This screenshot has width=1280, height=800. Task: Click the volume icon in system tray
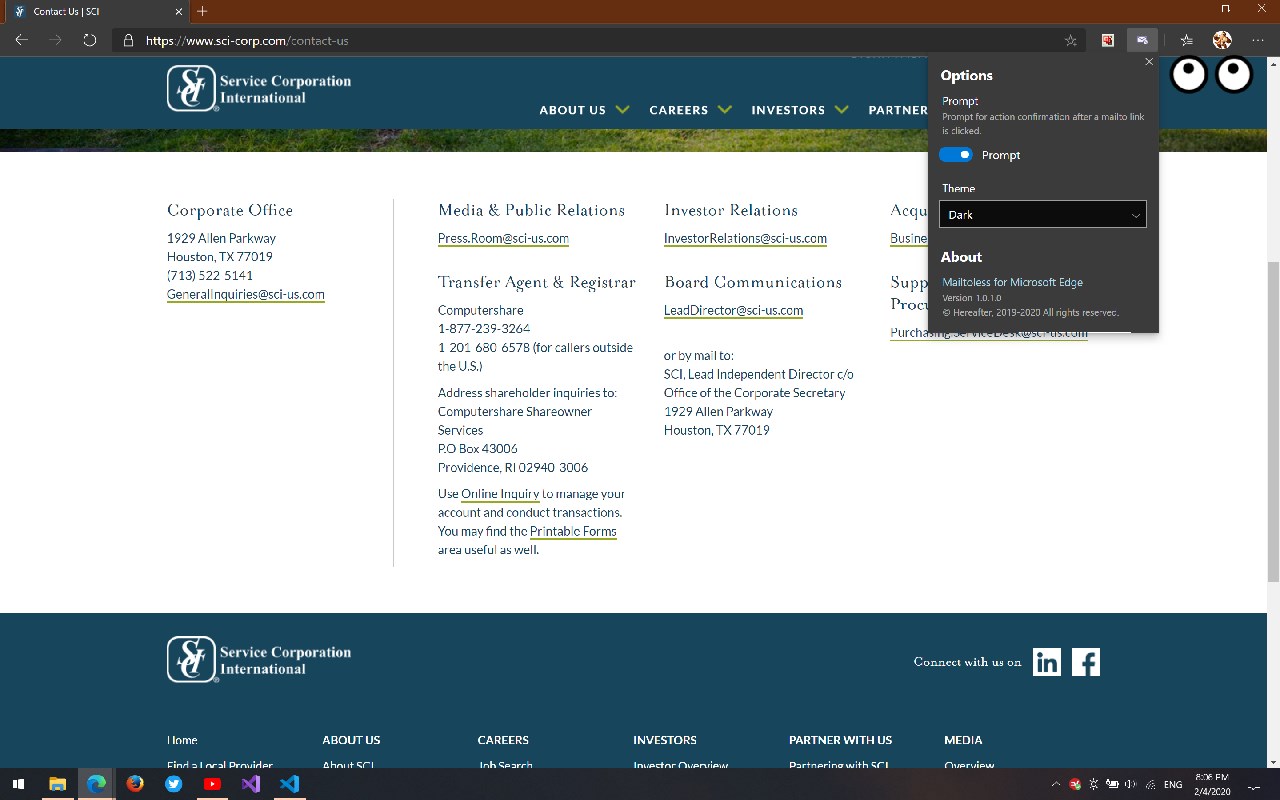1131,785
